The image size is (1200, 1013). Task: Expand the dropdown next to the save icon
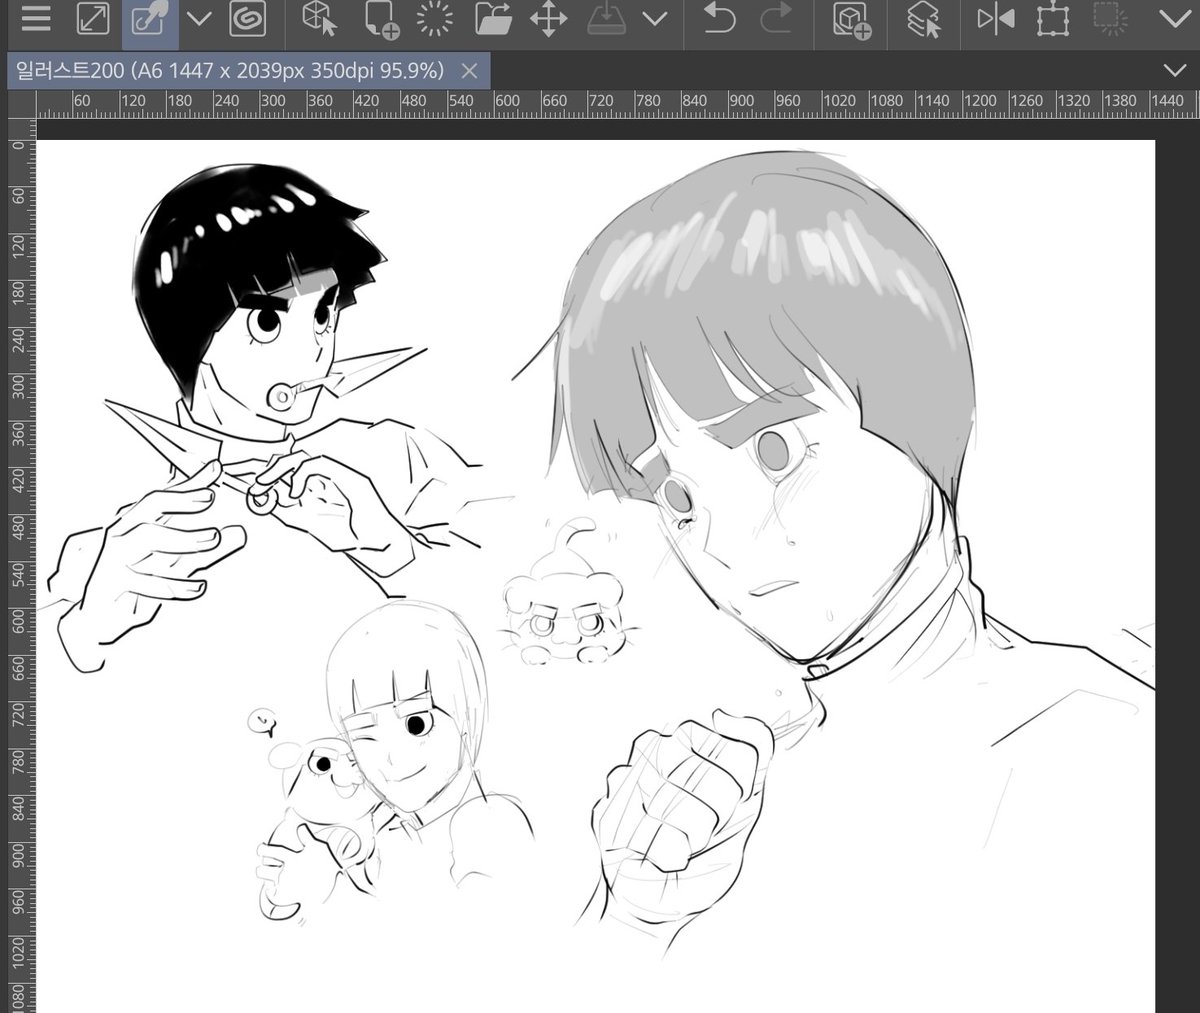pos(655,20)
